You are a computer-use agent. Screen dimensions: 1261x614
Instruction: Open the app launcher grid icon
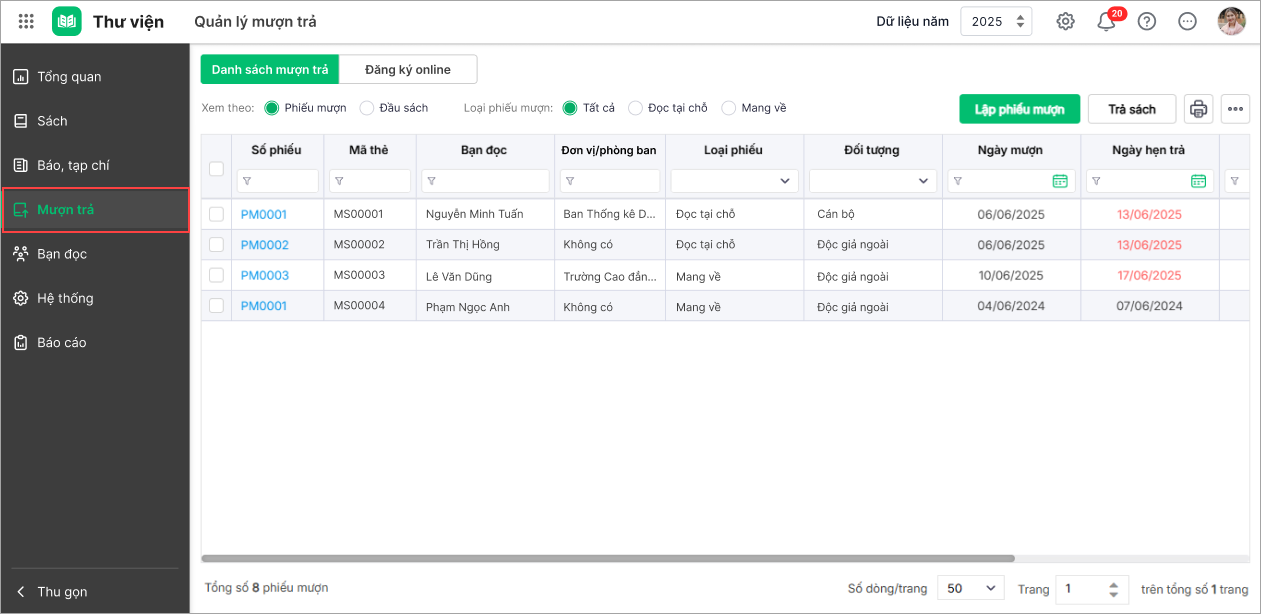pos(26,21)
